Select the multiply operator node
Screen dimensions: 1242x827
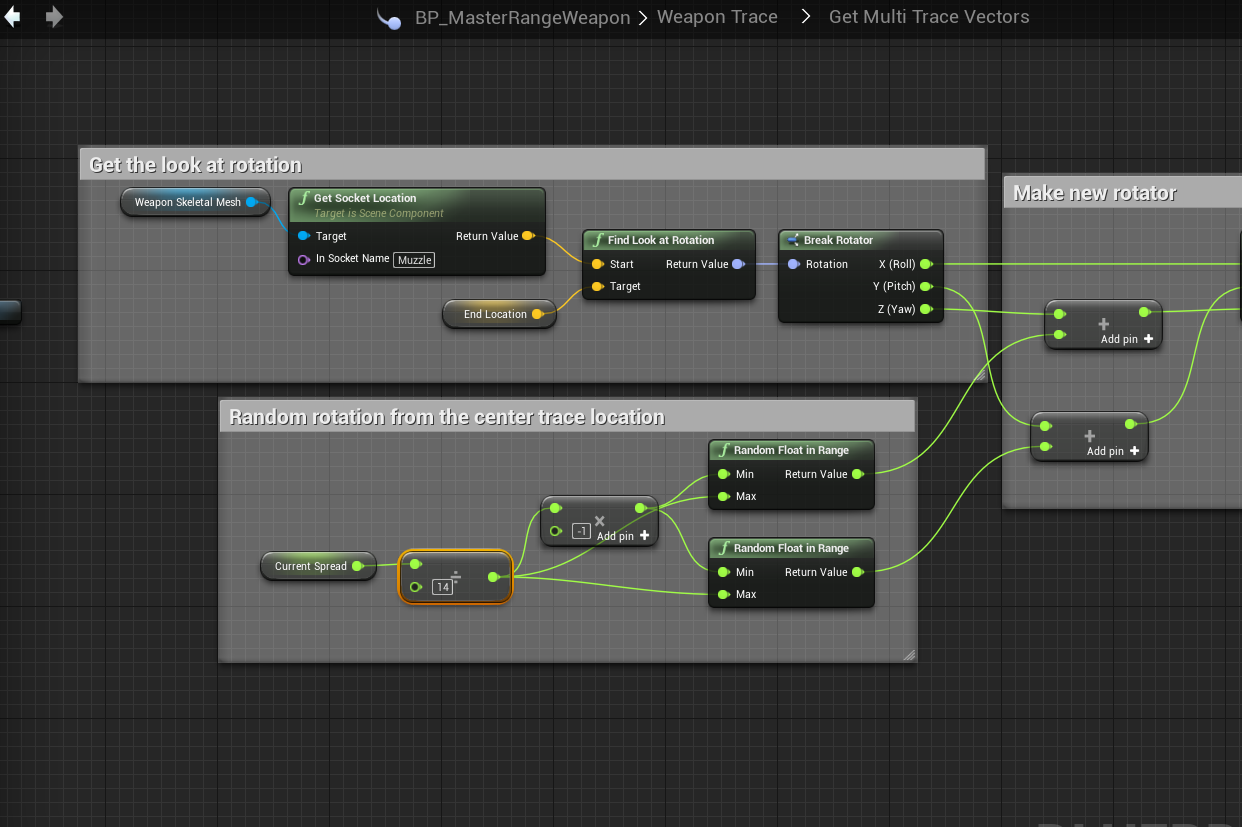tap(600, 521)
